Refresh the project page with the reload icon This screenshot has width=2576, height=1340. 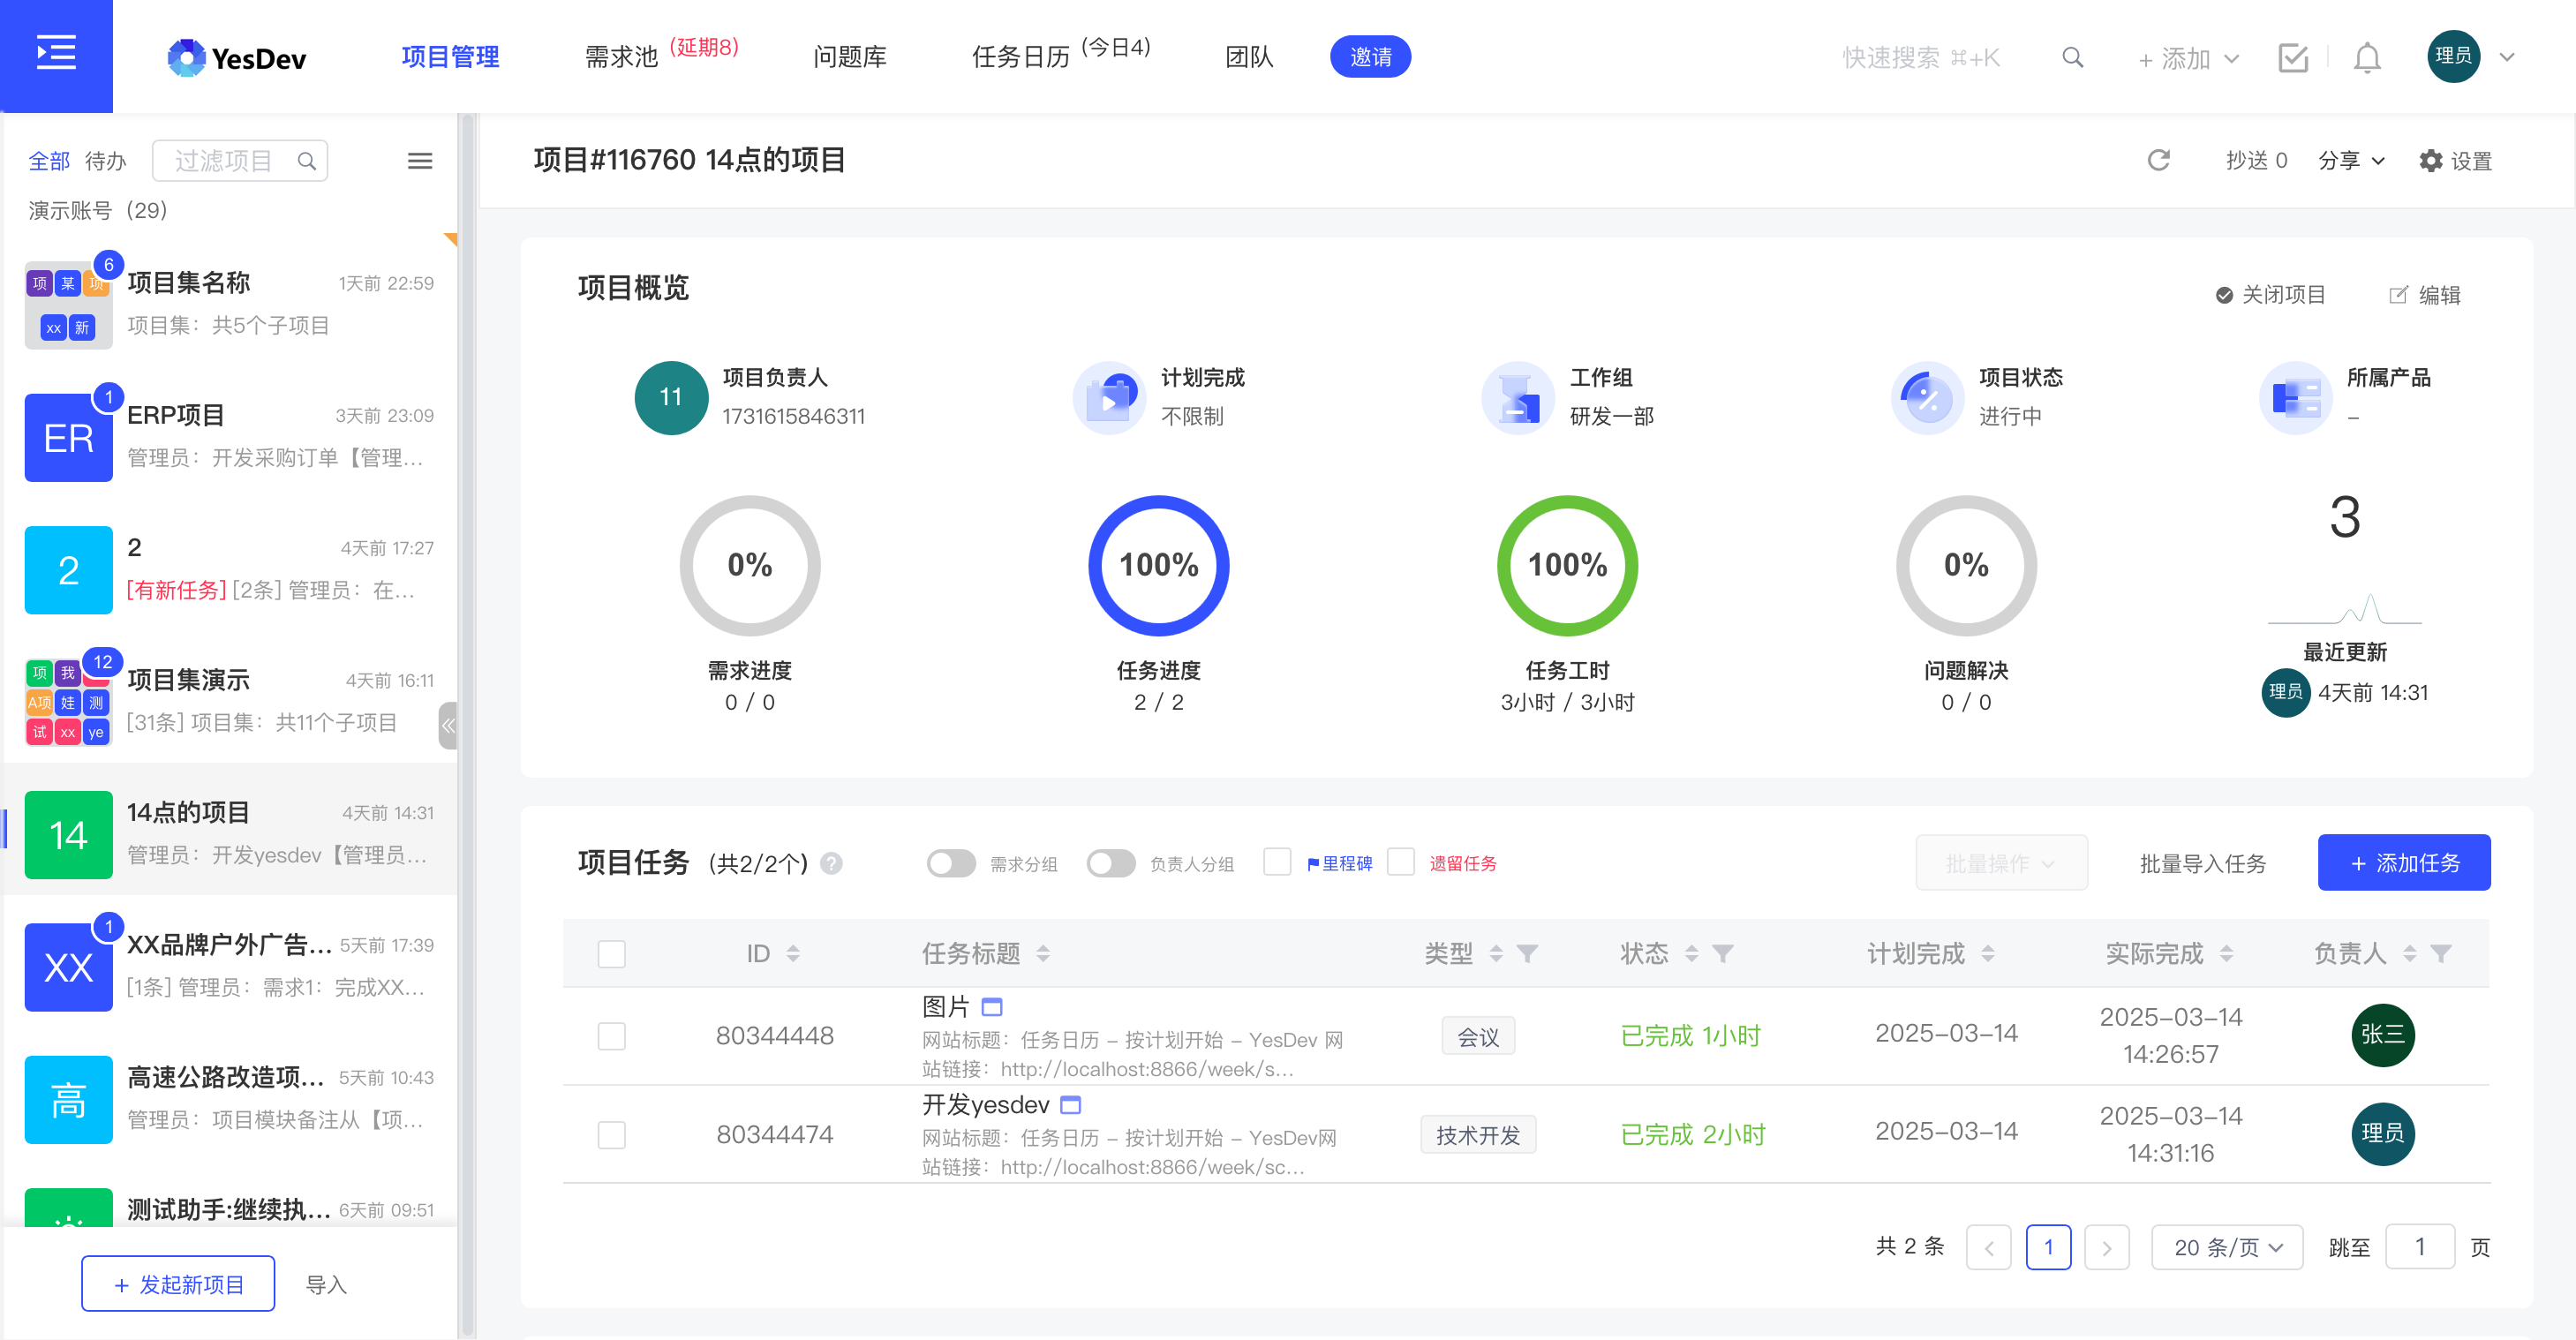(x=2159, y=160)
